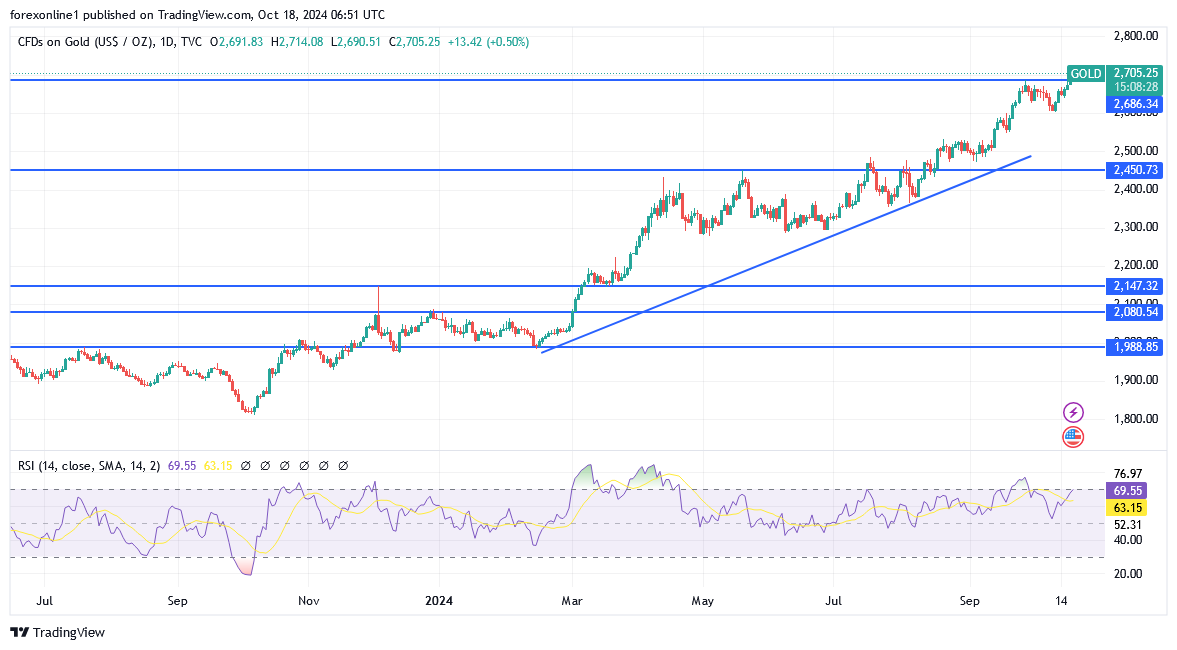The image size is (1177, 650).
Task: Click the CFDs on Gold (US$ / OZ) title
Action: point(85,42)
